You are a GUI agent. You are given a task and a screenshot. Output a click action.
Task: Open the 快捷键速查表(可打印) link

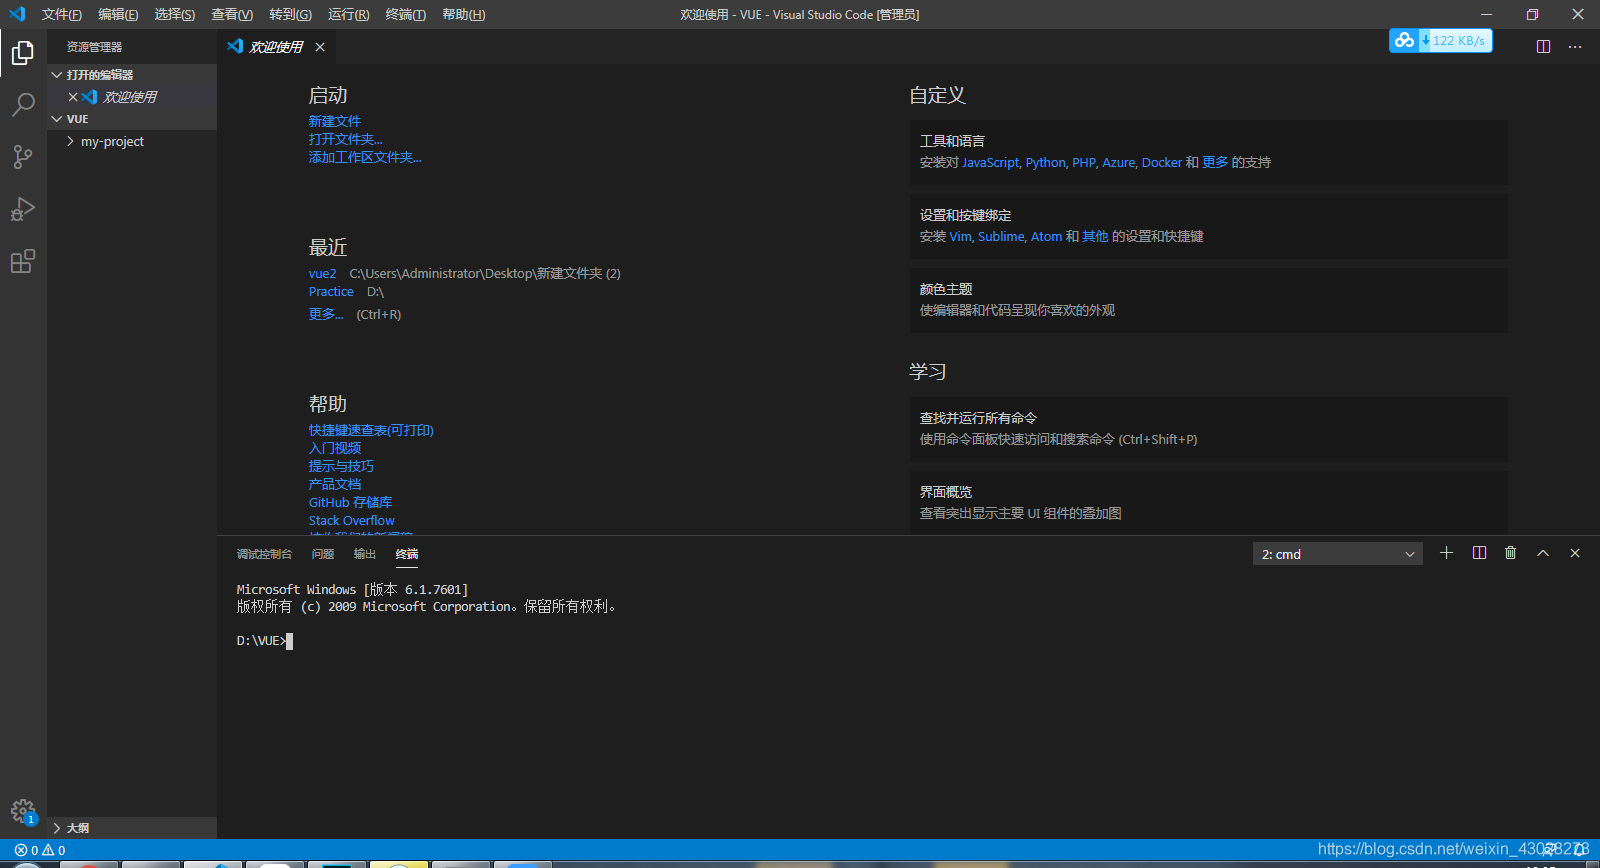click(371, 431)
